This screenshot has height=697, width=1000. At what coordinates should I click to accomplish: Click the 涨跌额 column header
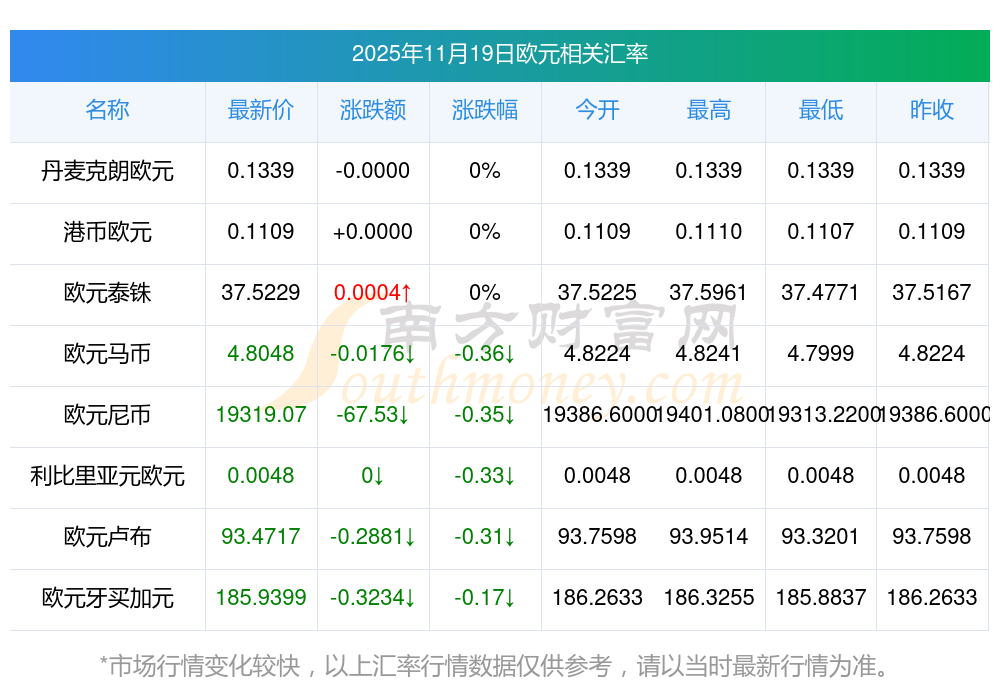click(373, 110)
